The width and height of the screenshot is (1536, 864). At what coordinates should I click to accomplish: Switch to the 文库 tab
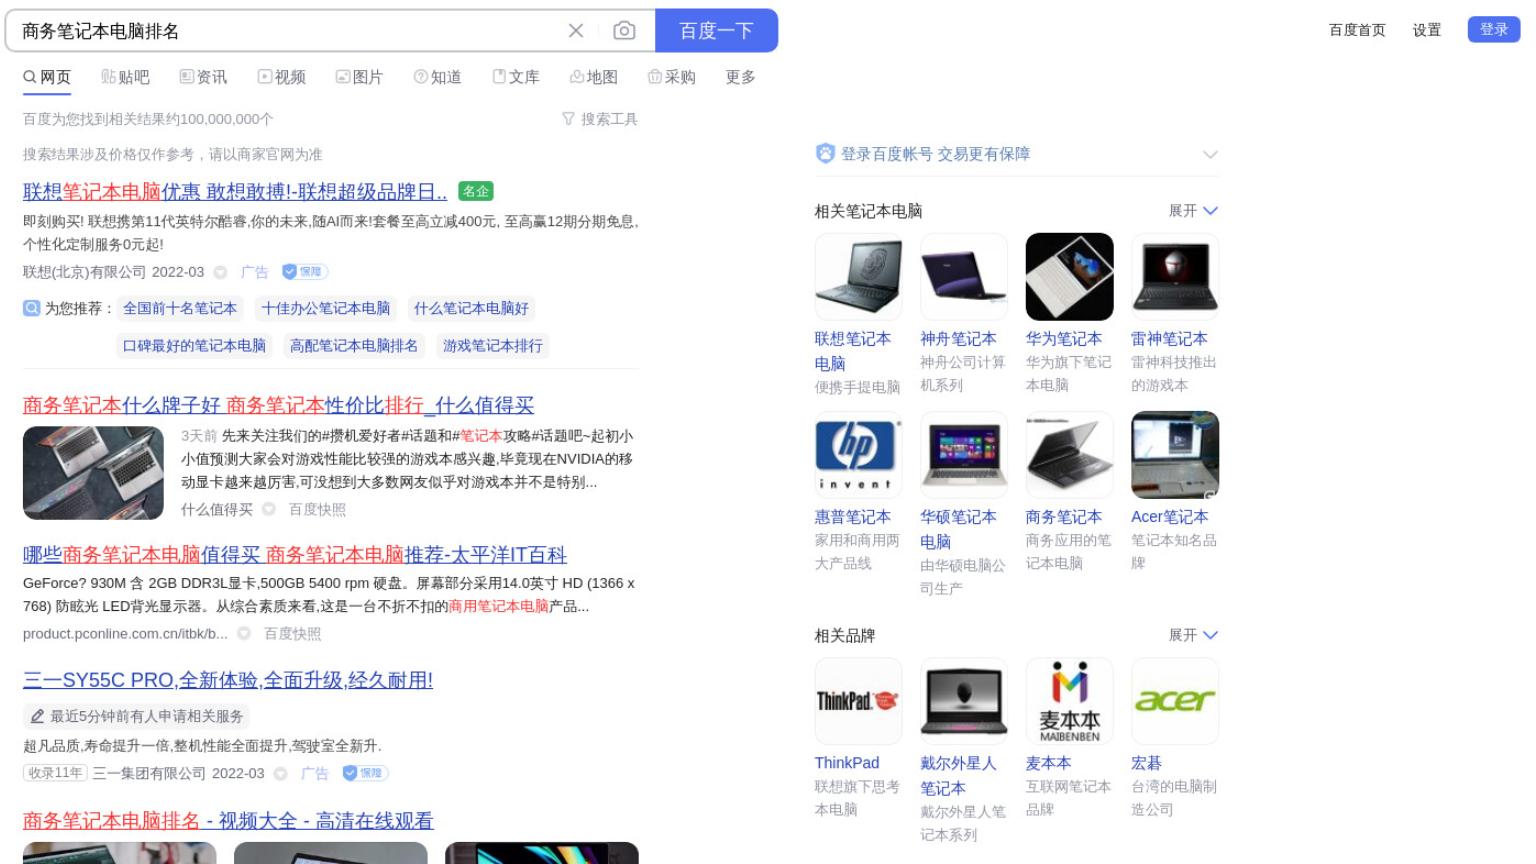point(515,77)
